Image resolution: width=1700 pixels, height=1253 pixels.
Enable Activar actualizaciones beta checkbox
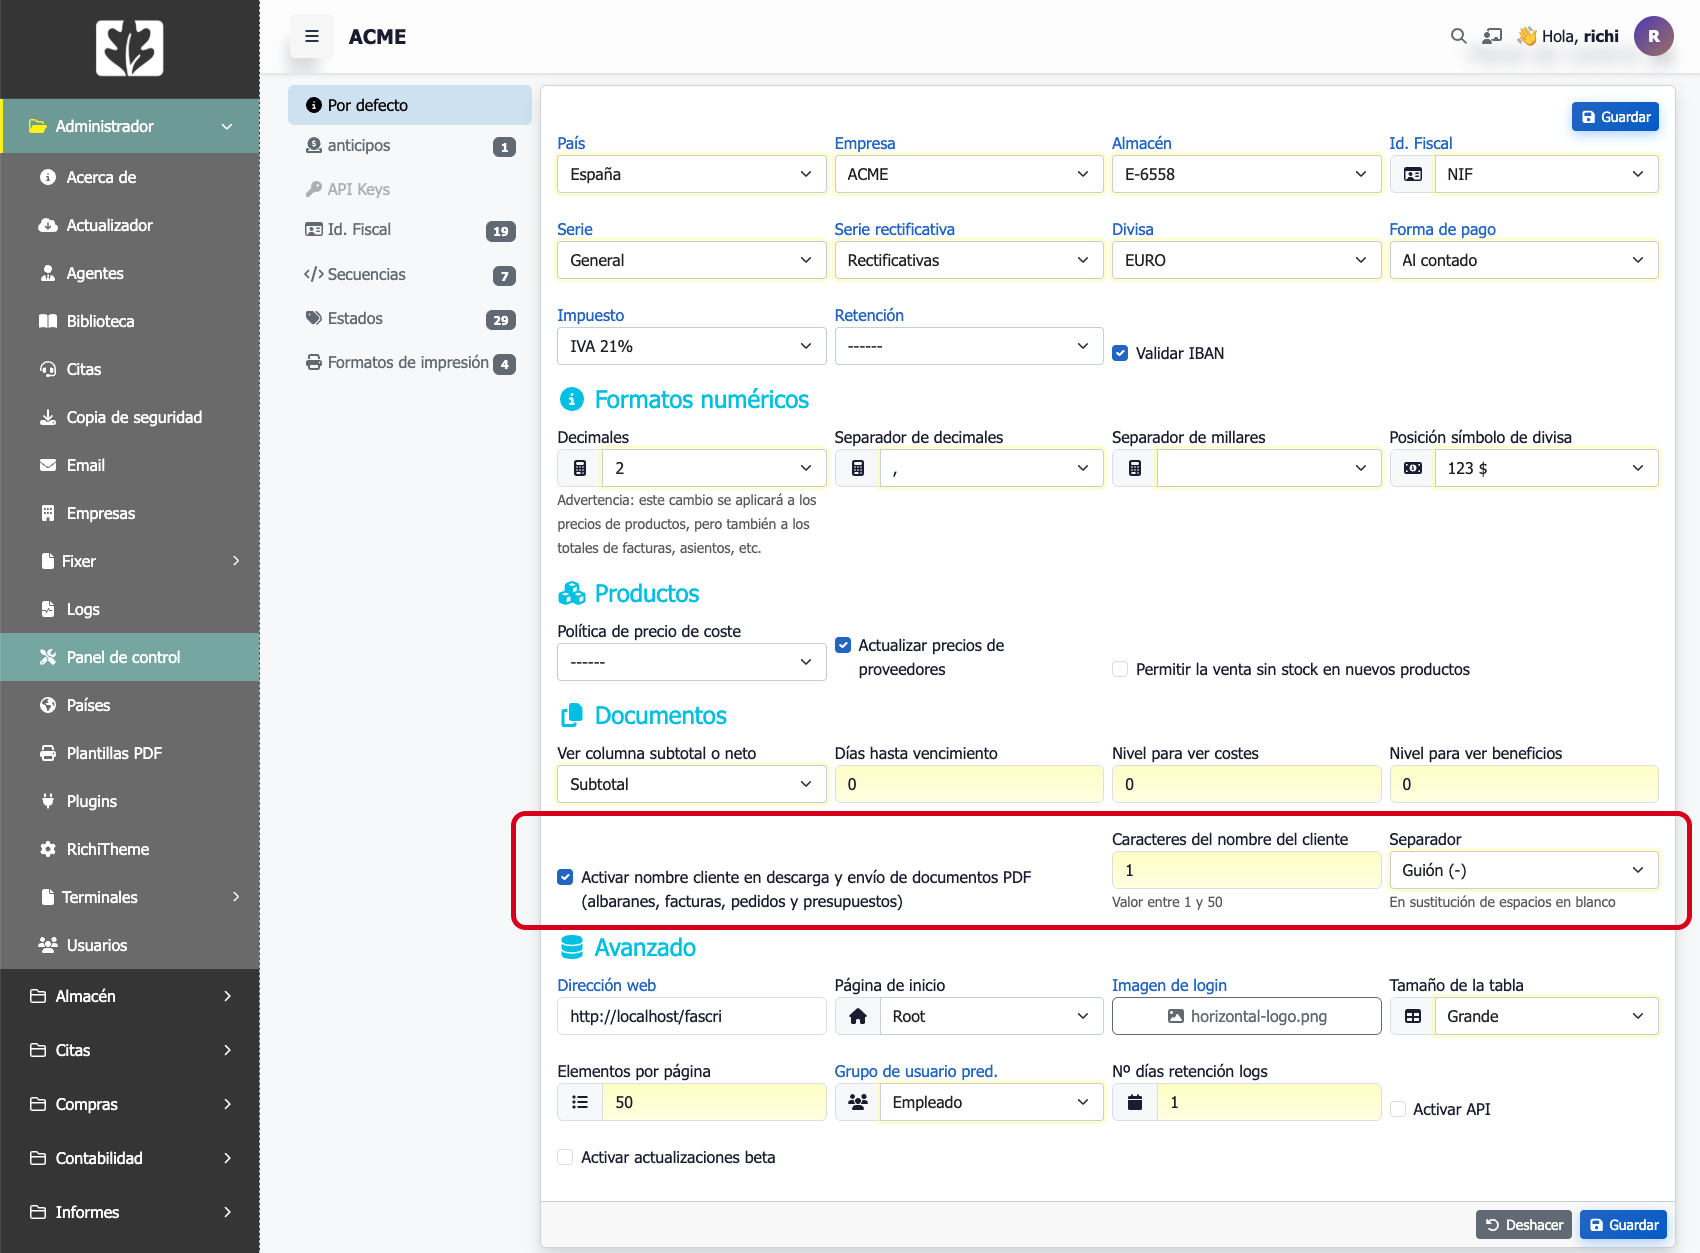point(565,1157)
